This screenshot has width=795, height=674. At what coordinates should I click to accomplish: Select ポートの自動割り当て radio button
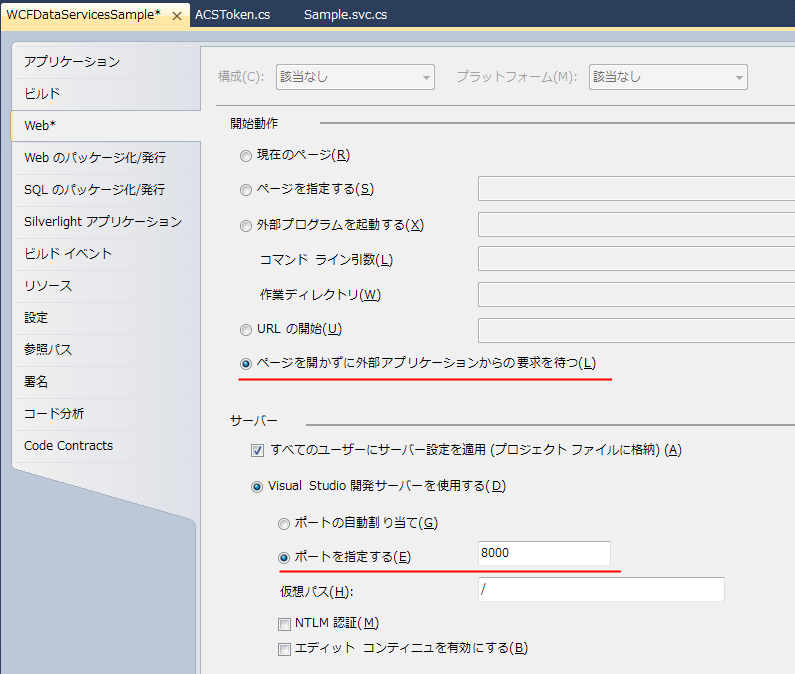pos(284,523)
